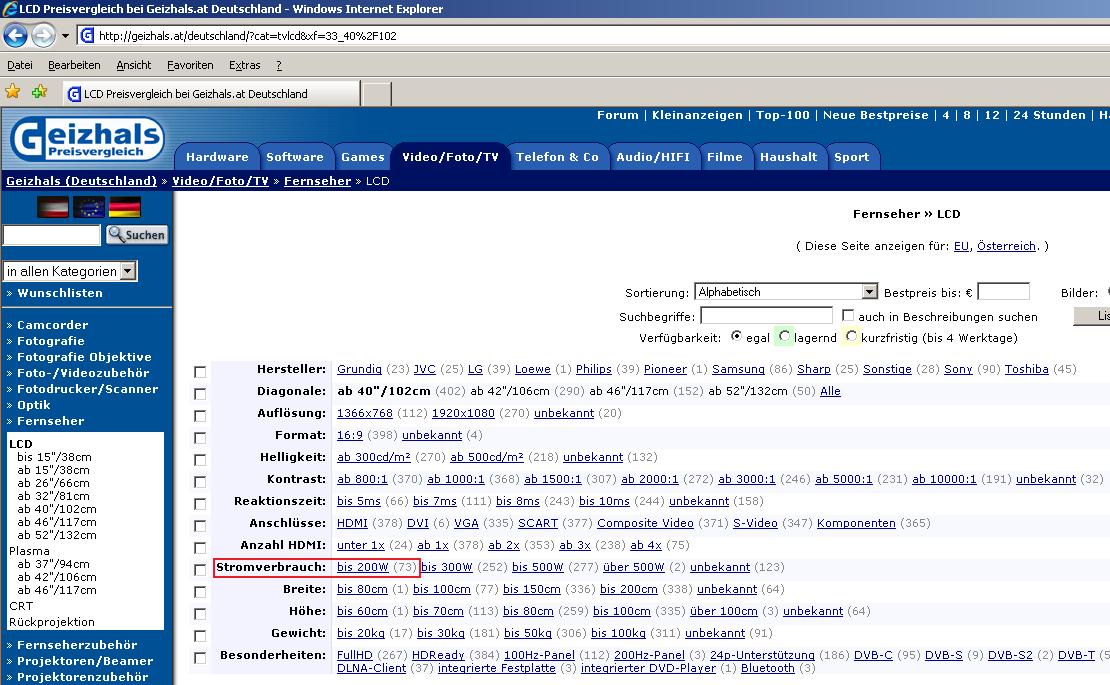Viewport: 1110px width, 685px height.
Task: Switch to the Haushalt tab
Action: 789,157
